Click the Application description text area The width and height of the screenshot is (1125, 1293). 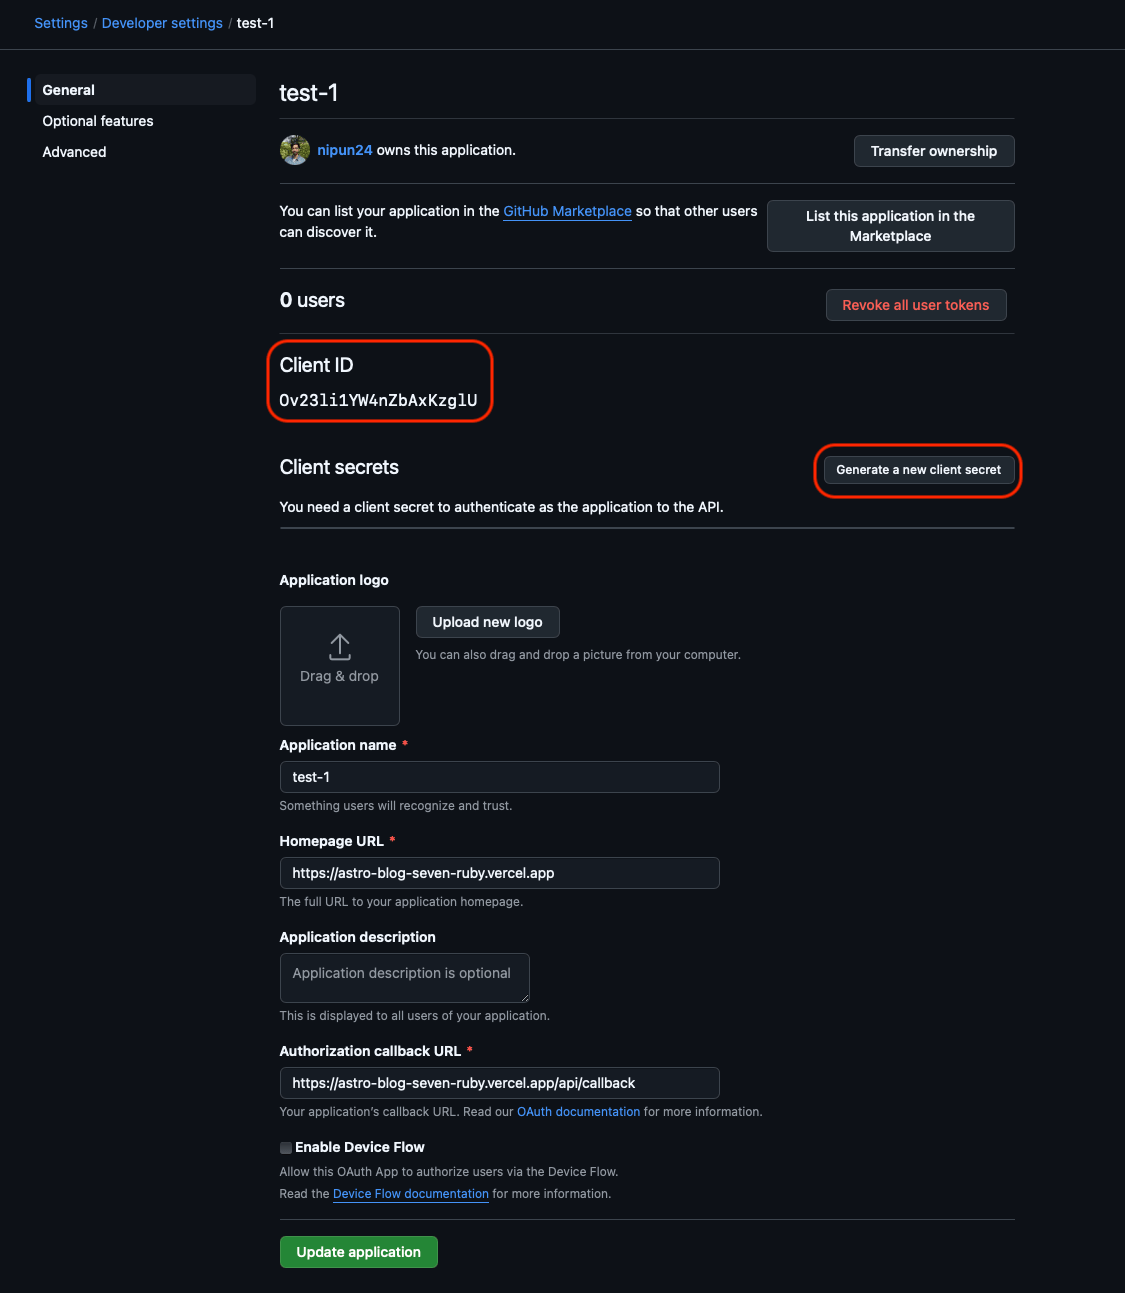[404, 977]
